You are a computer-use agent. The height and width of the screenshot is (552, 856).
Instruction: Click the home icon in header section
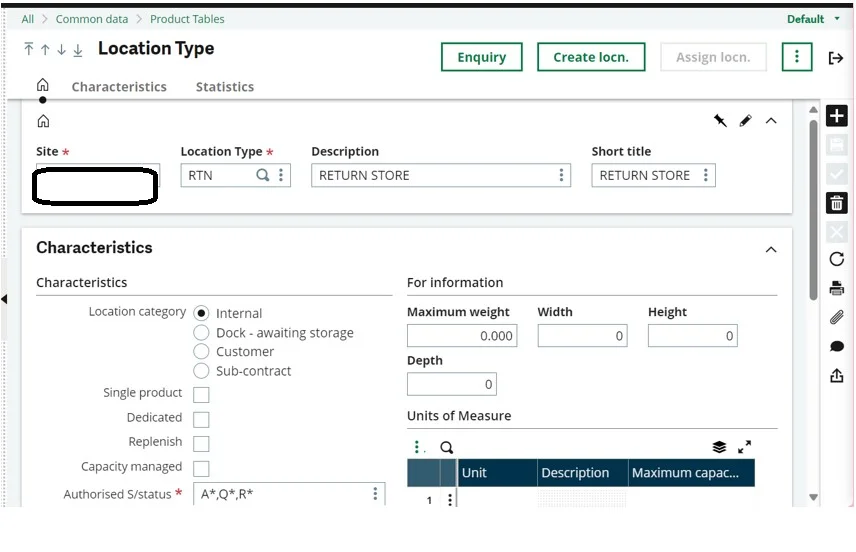click(43, 121)
